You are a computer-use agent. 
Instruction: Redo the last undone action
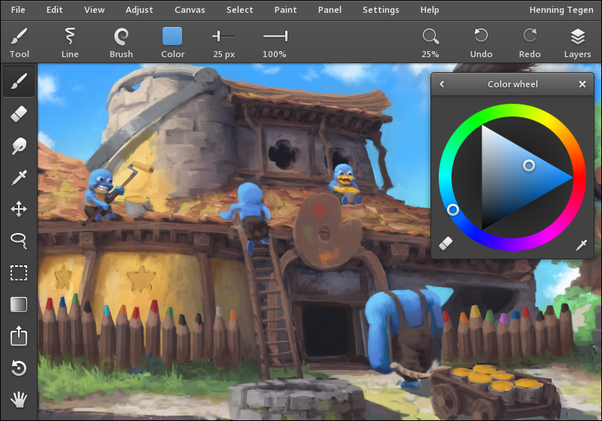tap(530, 42)
